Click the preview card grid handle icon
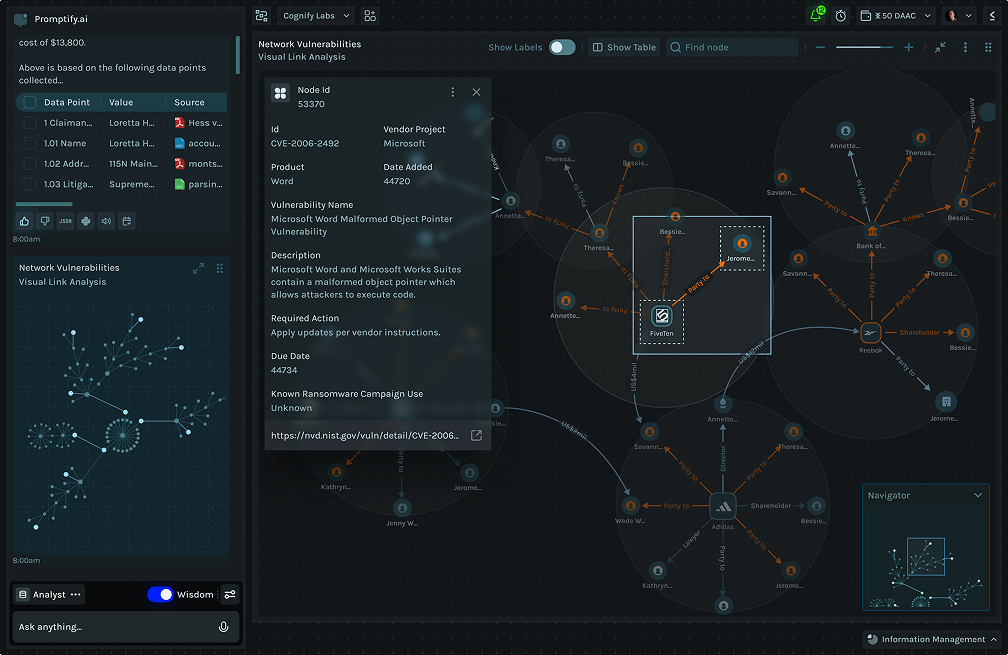Viewport: 1008px width, 655px height. pyautogui.click(x=220, y=269)
